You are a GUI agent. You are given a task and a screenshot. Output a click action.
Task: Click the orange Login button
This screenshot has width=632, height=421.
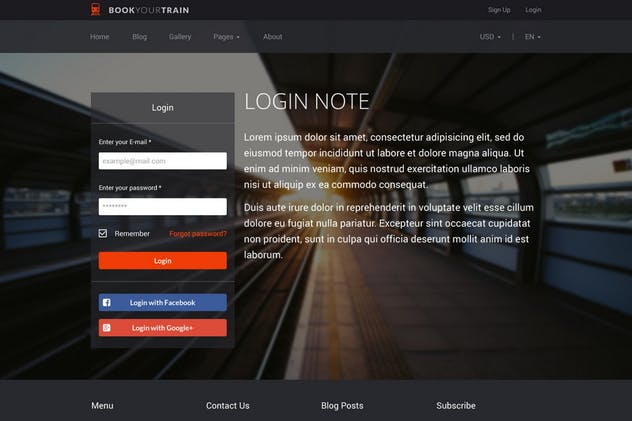(162, 261)
